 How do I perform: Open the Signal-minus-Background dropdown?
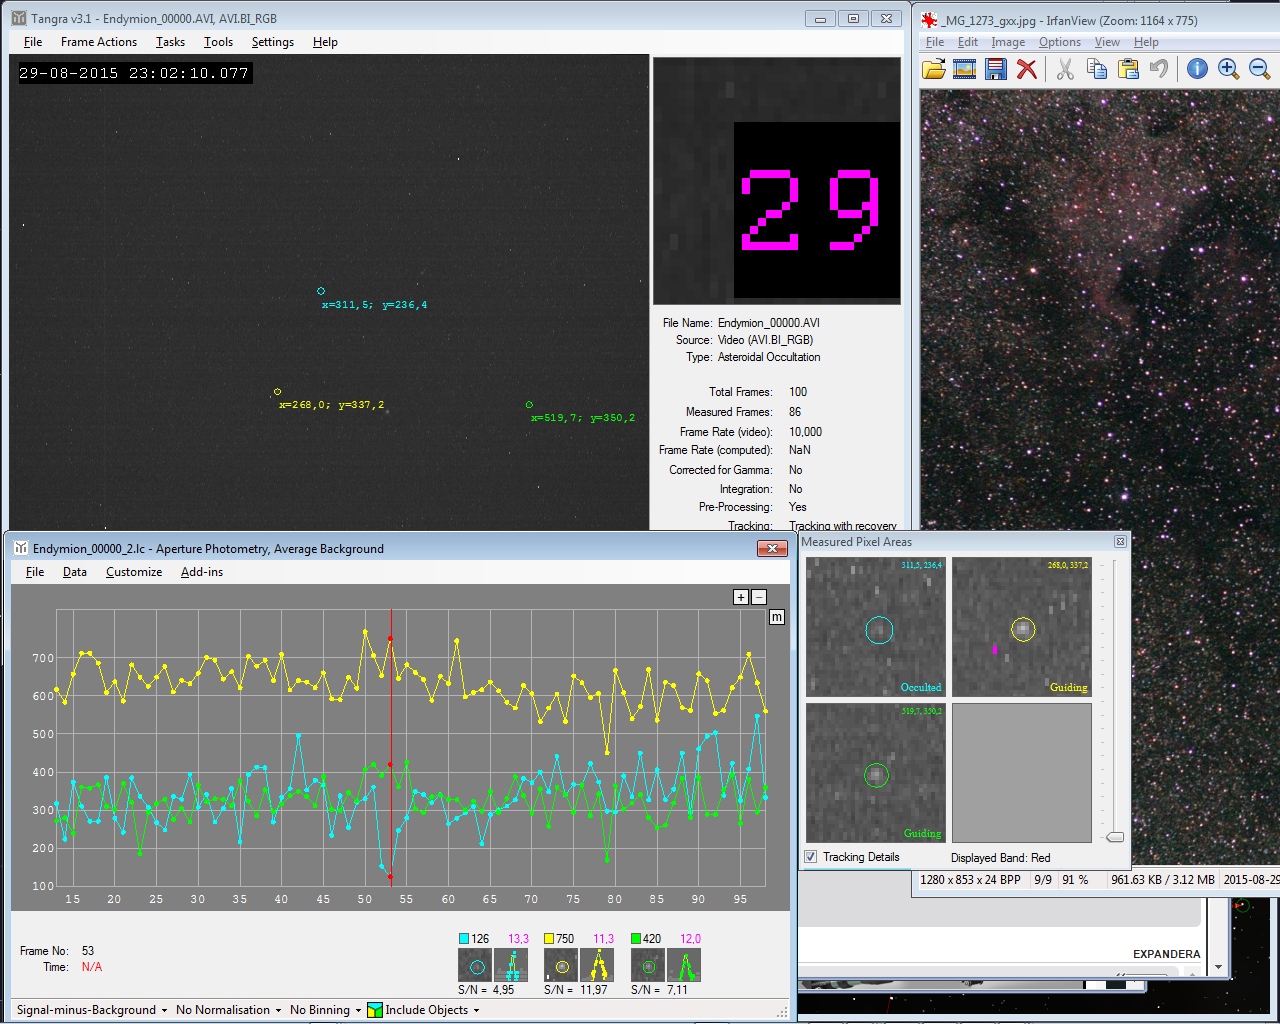[92, 1010]
